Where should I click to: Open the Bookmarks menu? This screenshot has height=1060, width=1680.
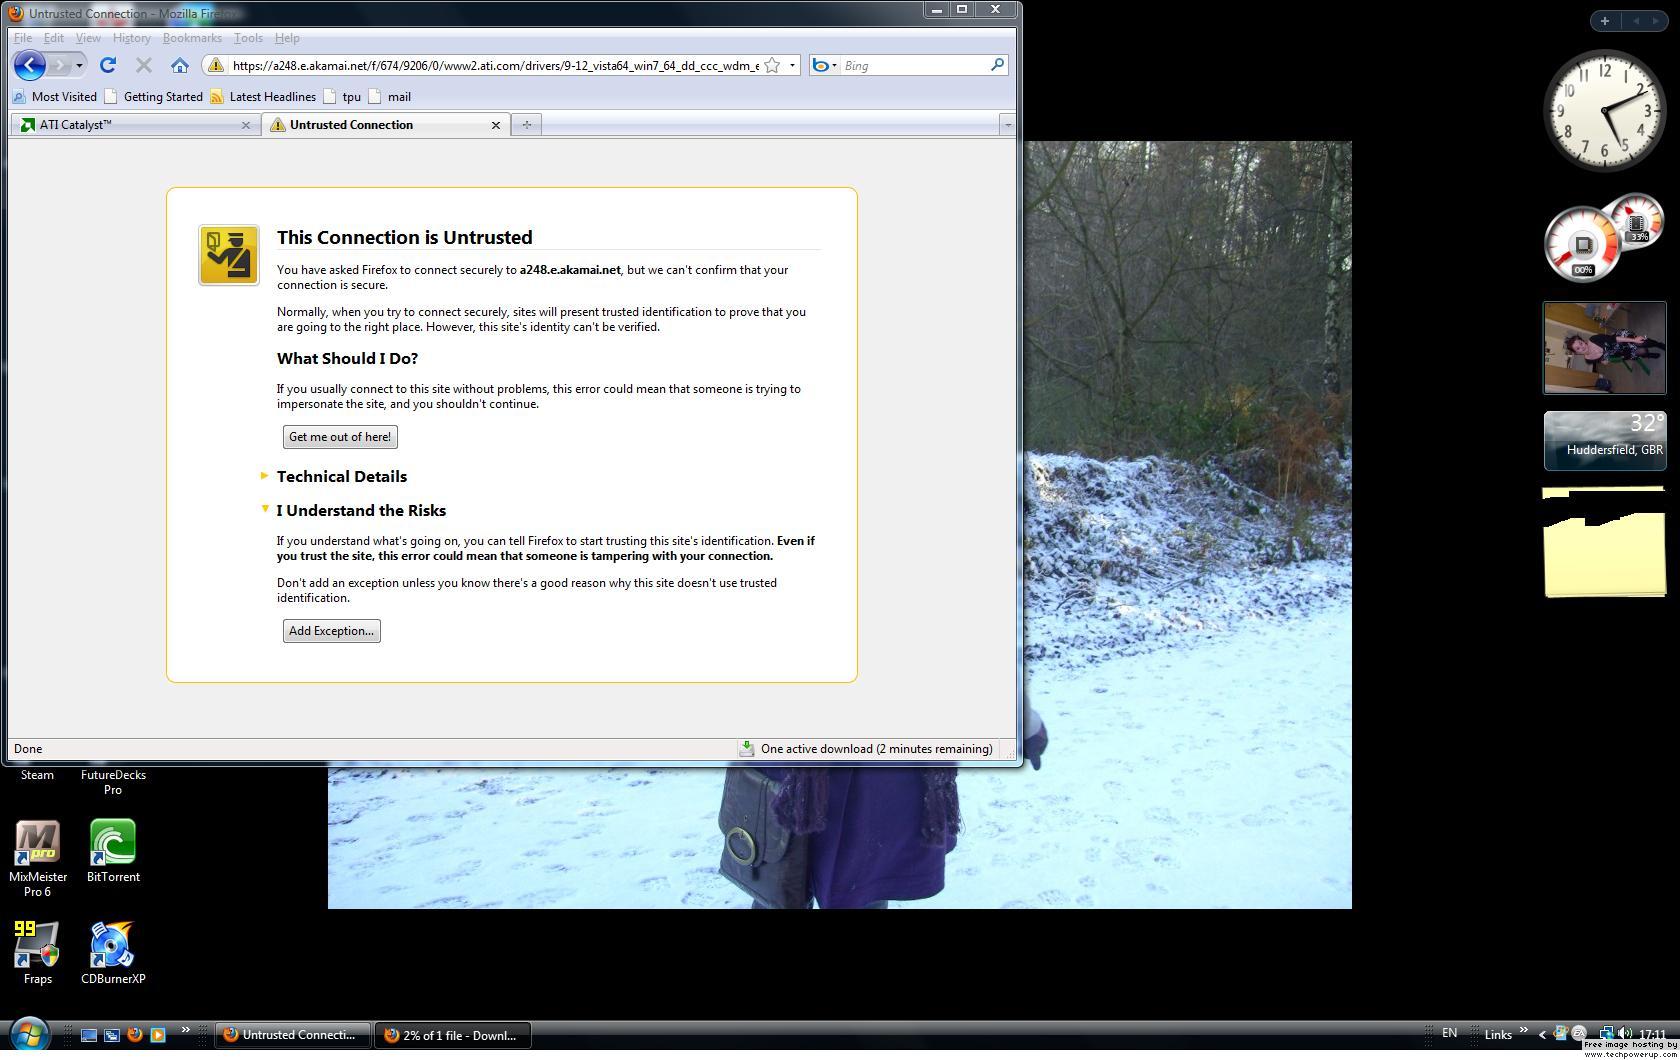[x=192, y=38]
